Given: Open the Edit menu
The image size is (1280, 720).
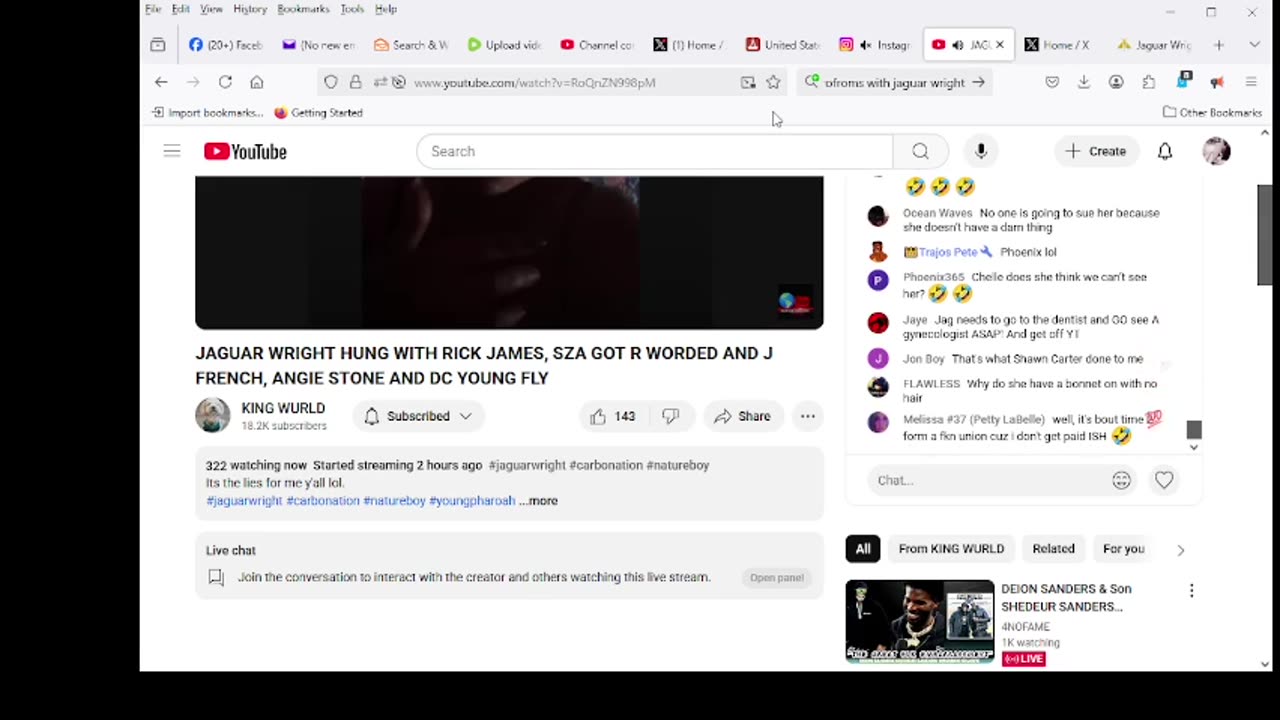Looking at the screenshot, I should coord(180,9).
